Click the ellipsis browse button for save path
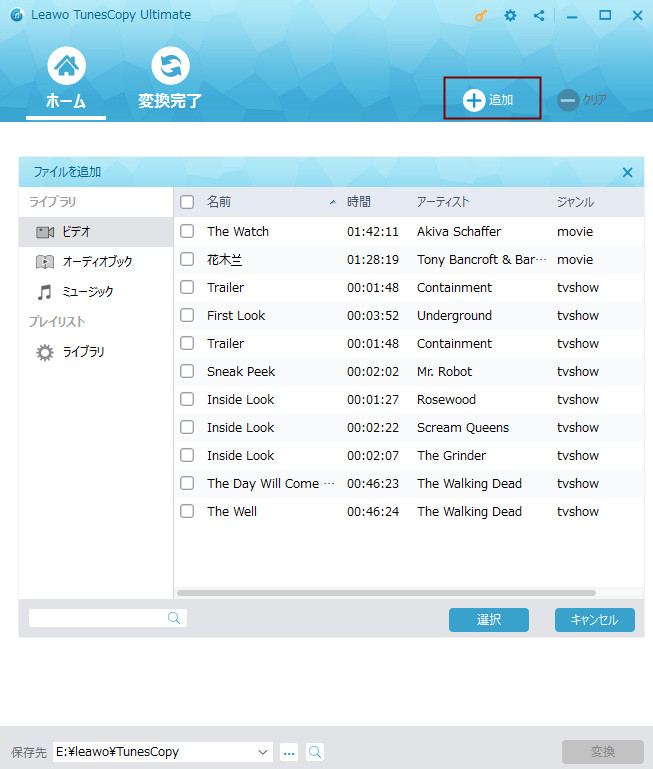This screenshot has height=769, width=653. tap(289, 752)
